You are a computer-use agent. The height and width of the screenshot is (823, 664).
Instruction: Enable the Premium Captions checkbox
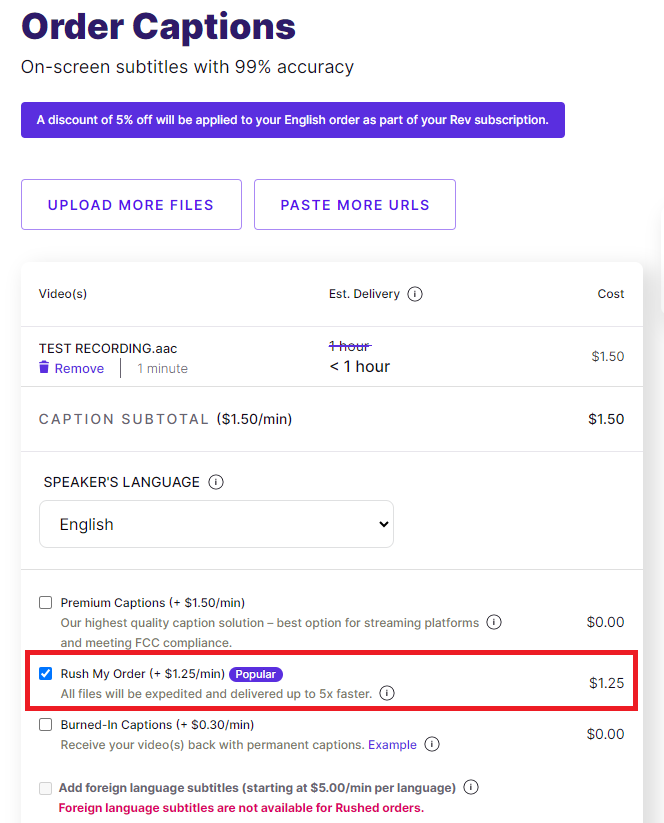point(46,603)
